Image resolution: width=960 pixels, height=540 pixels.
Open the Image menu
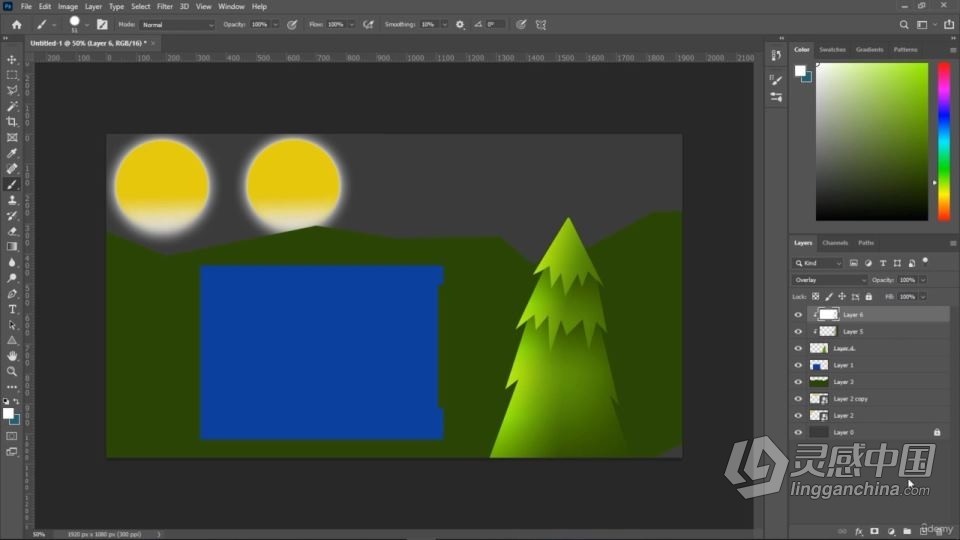68,6
